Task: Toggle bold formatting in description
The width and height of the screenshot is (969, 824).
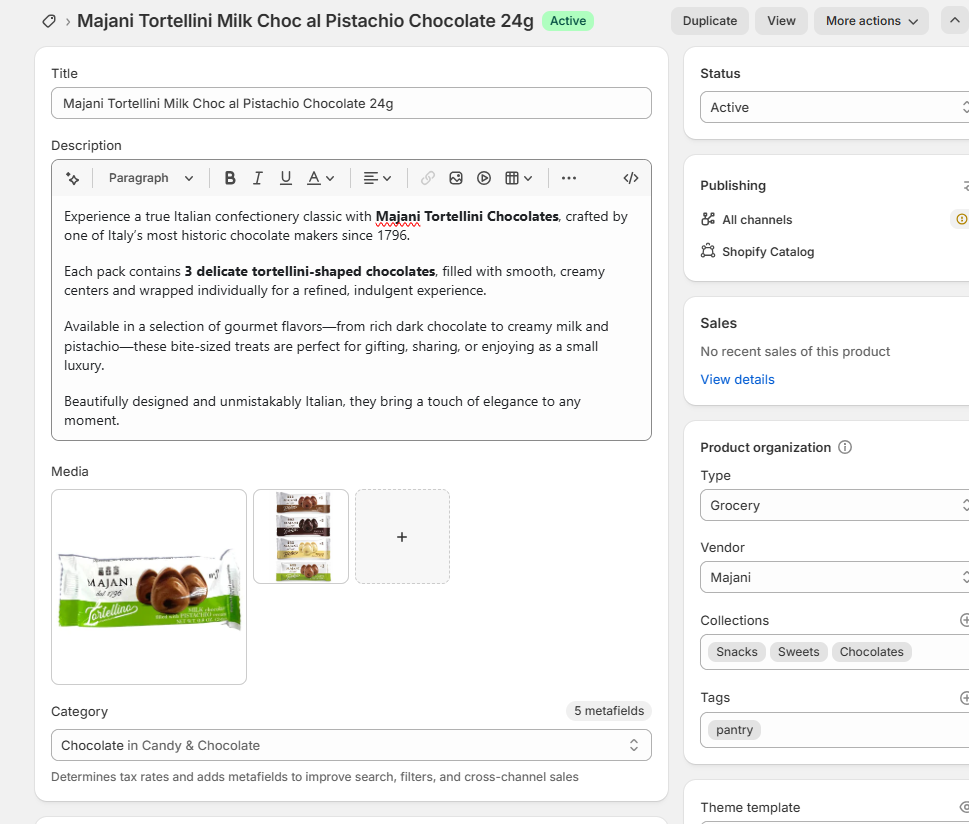Action: pos(230,179)
